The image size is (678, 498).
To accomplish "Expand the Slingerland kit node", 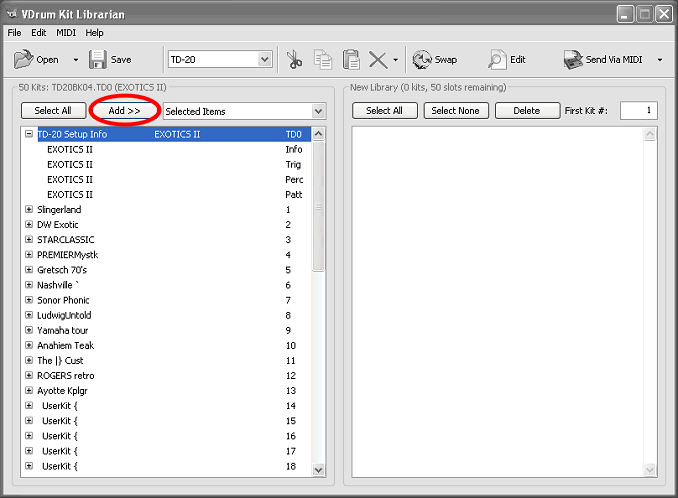I will pyautogui.click(x=29, y=210).
